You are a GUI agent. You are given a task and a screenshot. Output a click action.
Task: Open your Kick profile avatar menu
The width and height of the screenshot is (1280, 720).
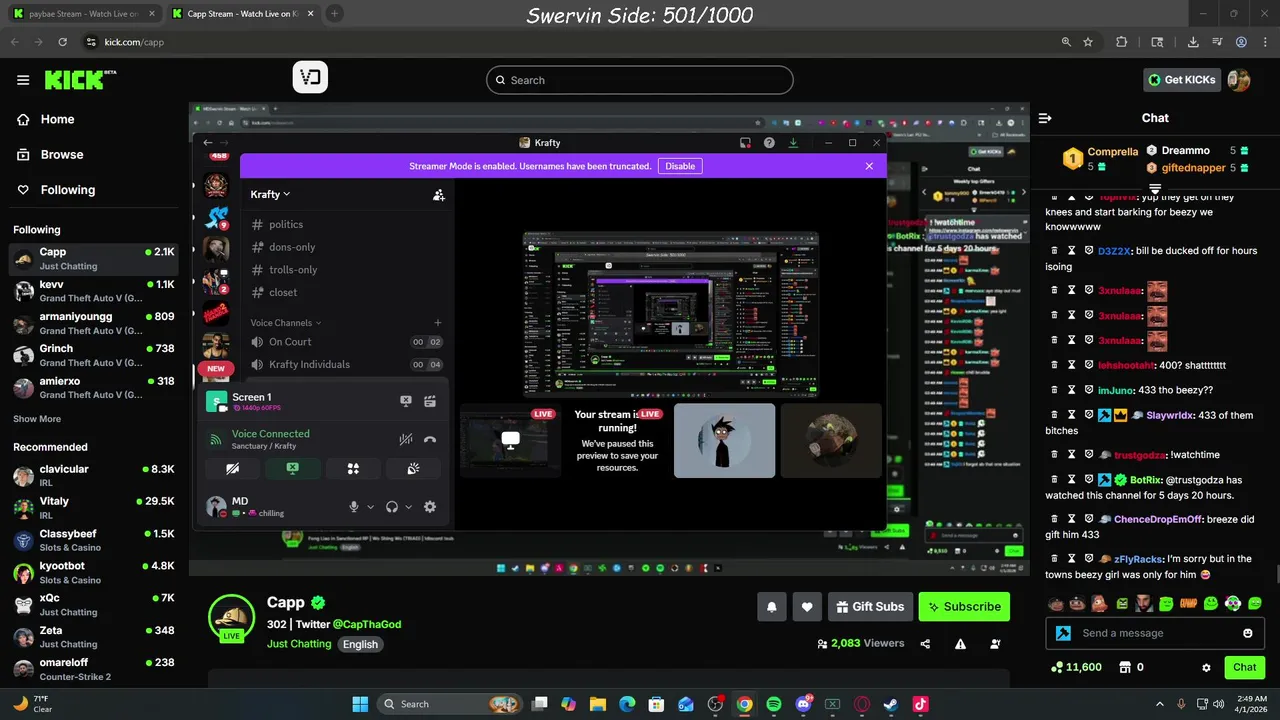[1239, 80]
